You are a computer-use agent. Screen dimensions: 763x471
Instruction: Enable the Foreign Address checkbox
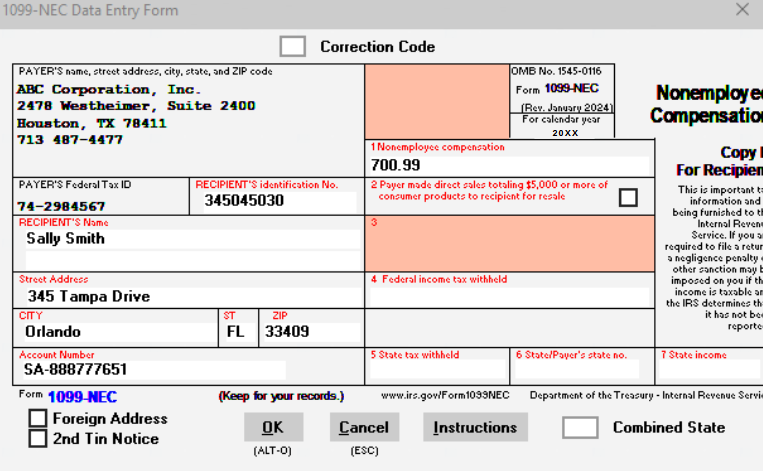coord(38,418)
